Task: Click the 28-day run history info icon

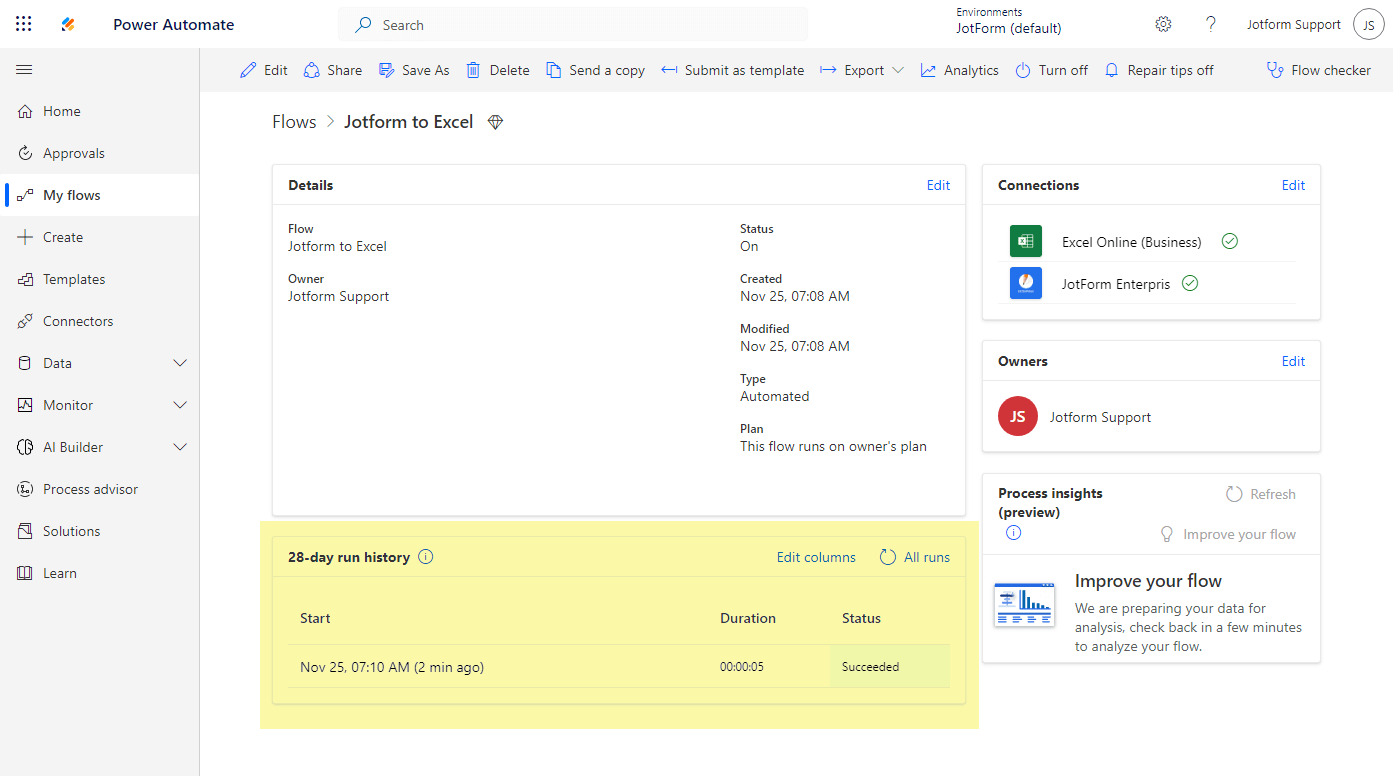Action: (x=426, y=557)
